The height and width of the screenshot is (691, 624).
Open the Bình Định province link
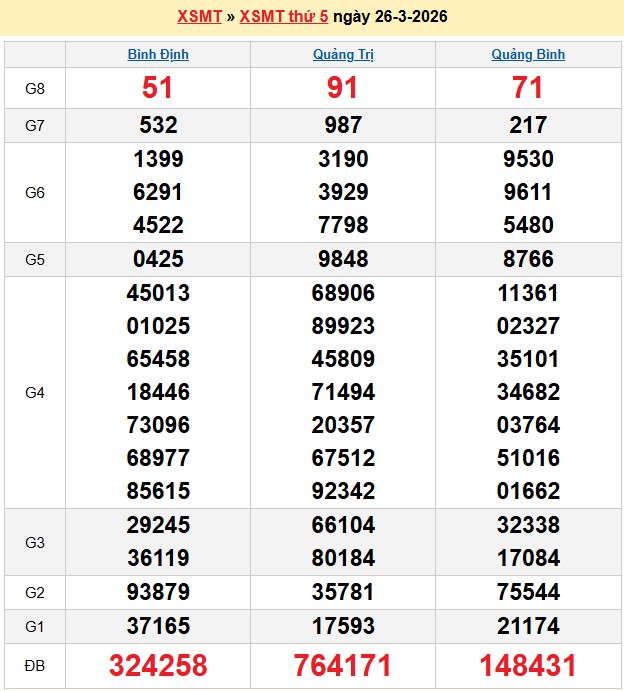point(158,55)
